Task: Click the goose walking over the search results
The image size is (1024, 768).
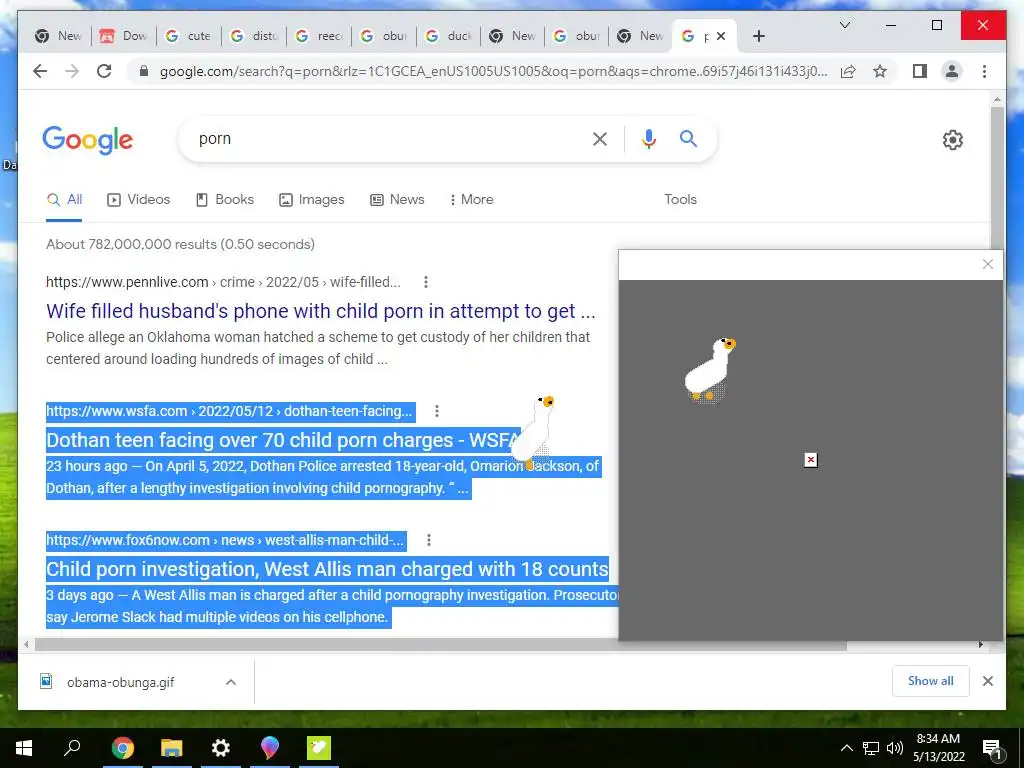Action: coord(534,432)
